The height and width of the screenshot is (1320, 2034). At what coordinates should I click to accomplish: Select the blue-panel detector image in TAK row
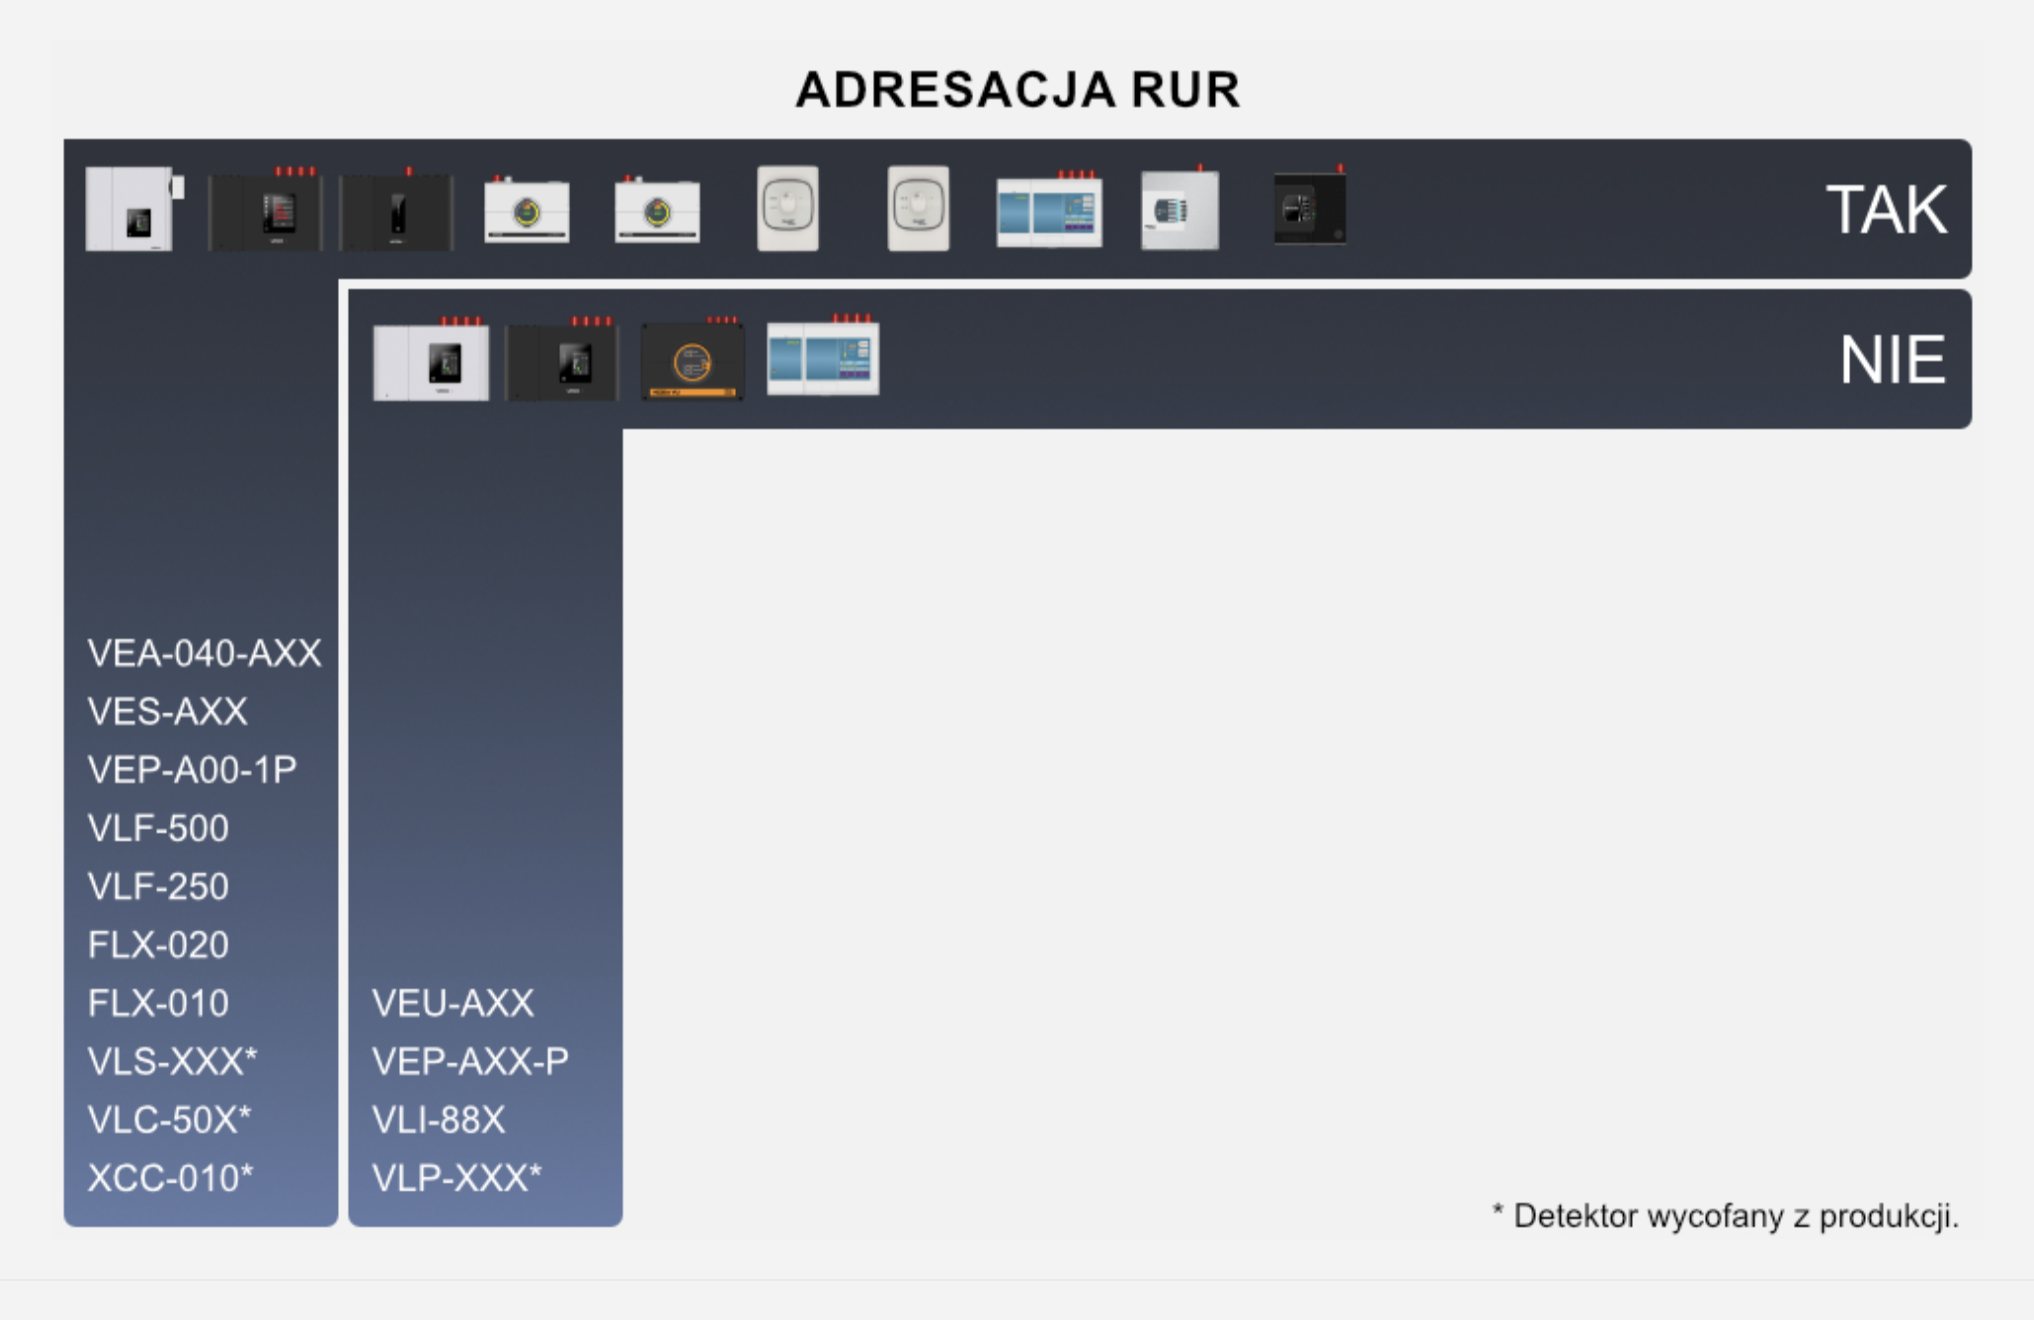[1049, 212]
